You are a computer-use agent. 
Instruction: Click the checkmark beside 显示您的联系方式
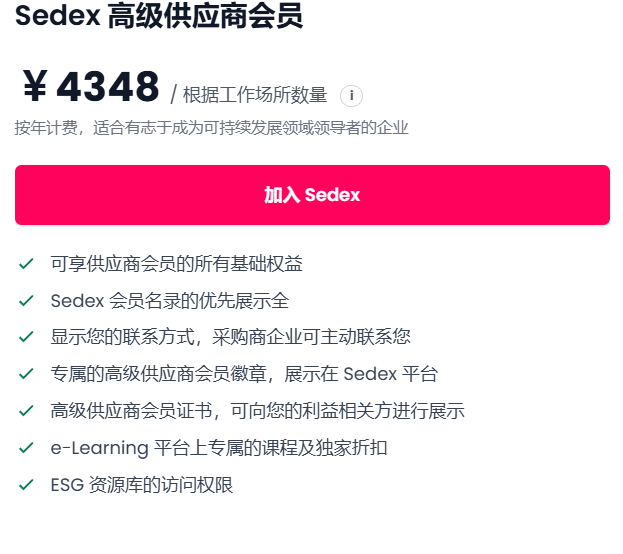click(x=27, y=338)
